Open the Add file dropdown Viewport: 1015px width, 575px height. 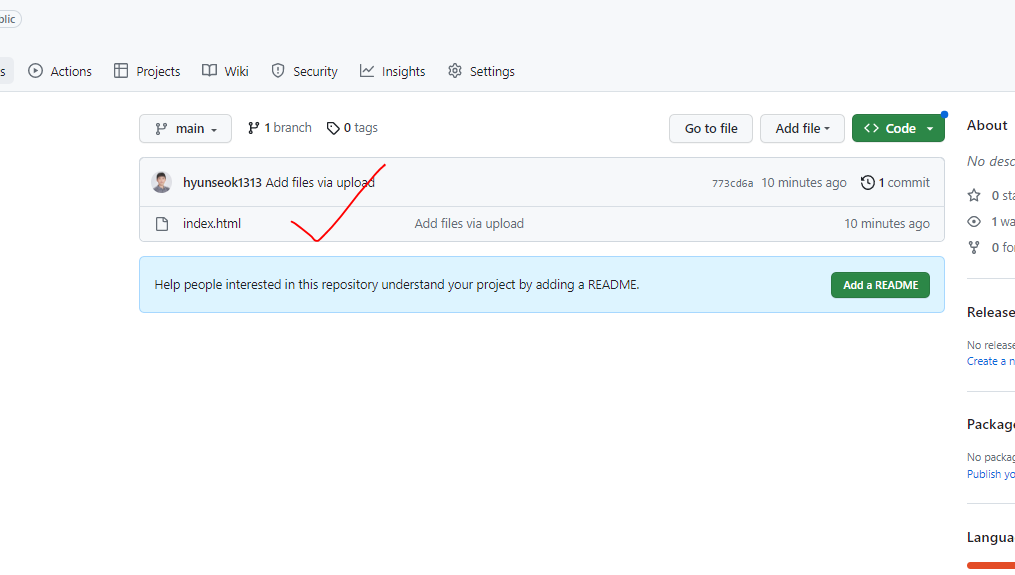[x=802, y=128]
